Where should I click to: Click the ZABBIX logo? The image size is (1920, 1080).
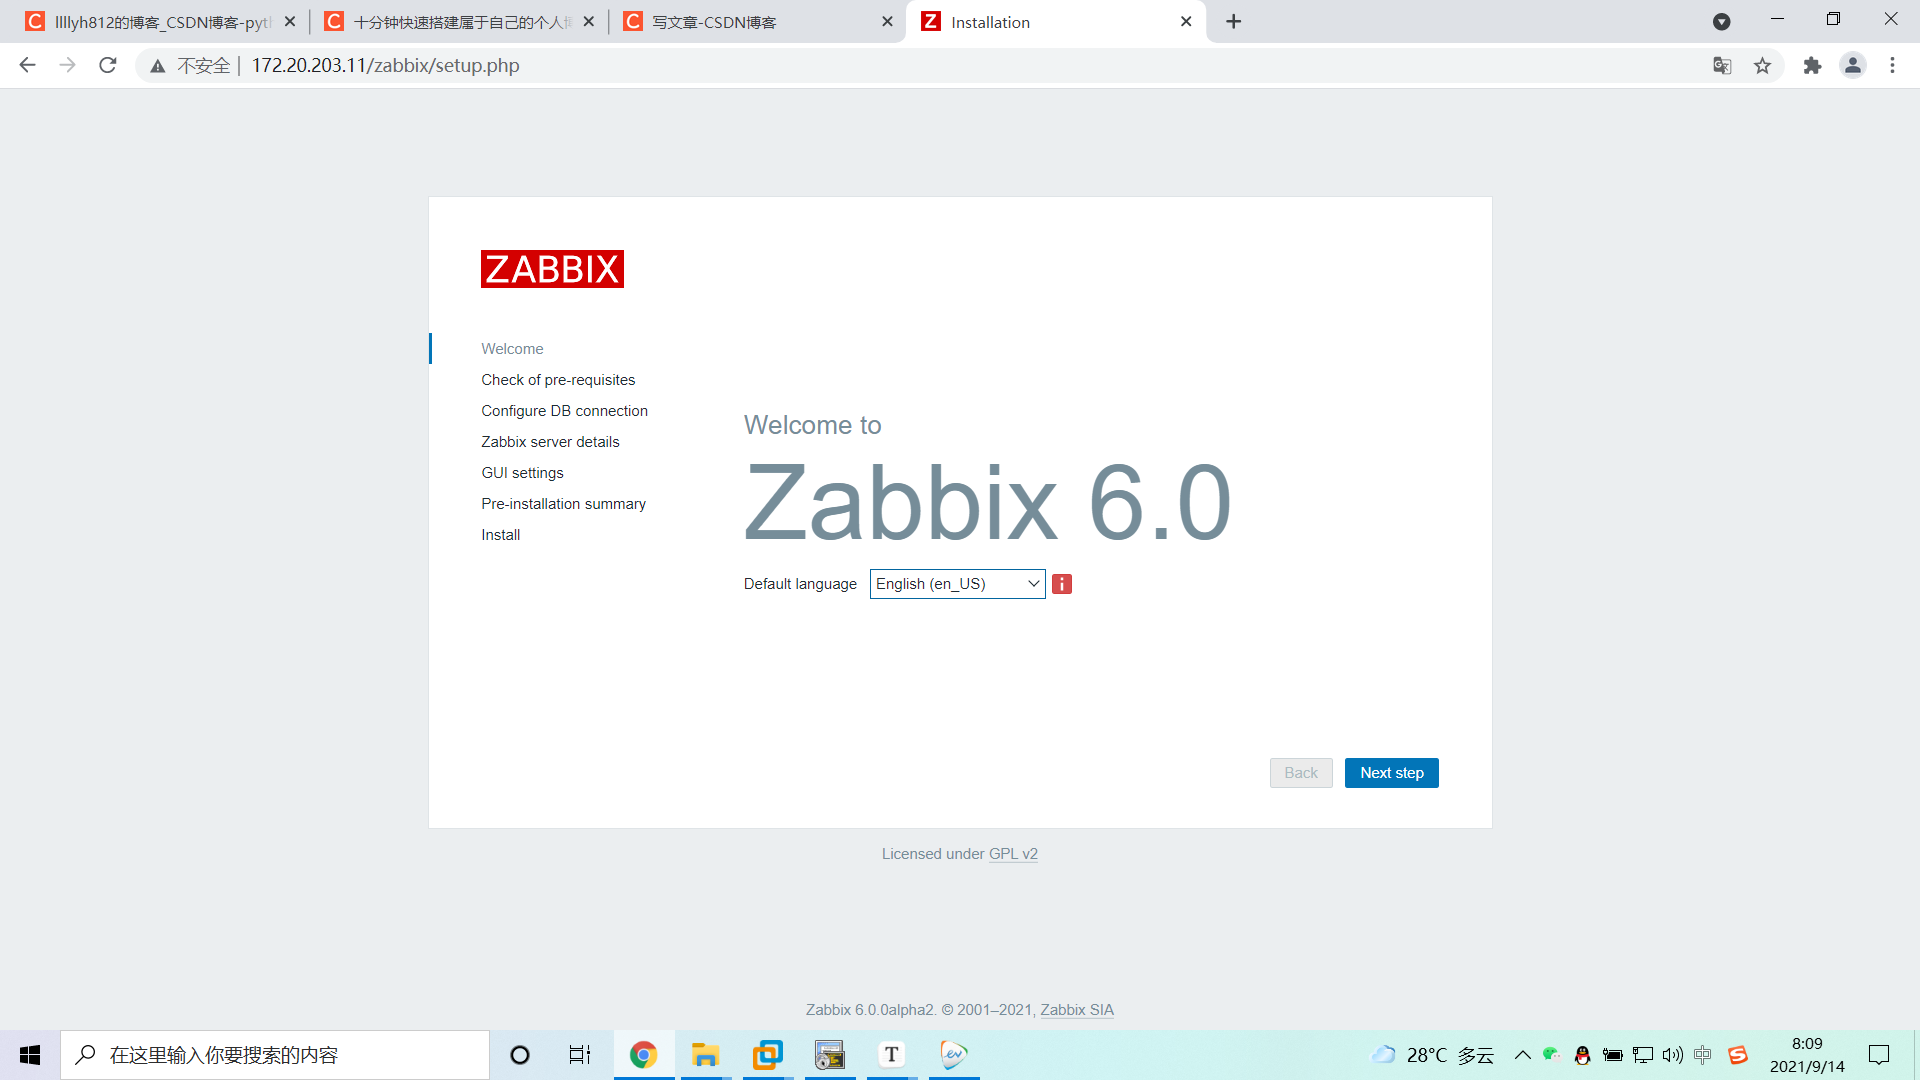[x=552, y=268]
